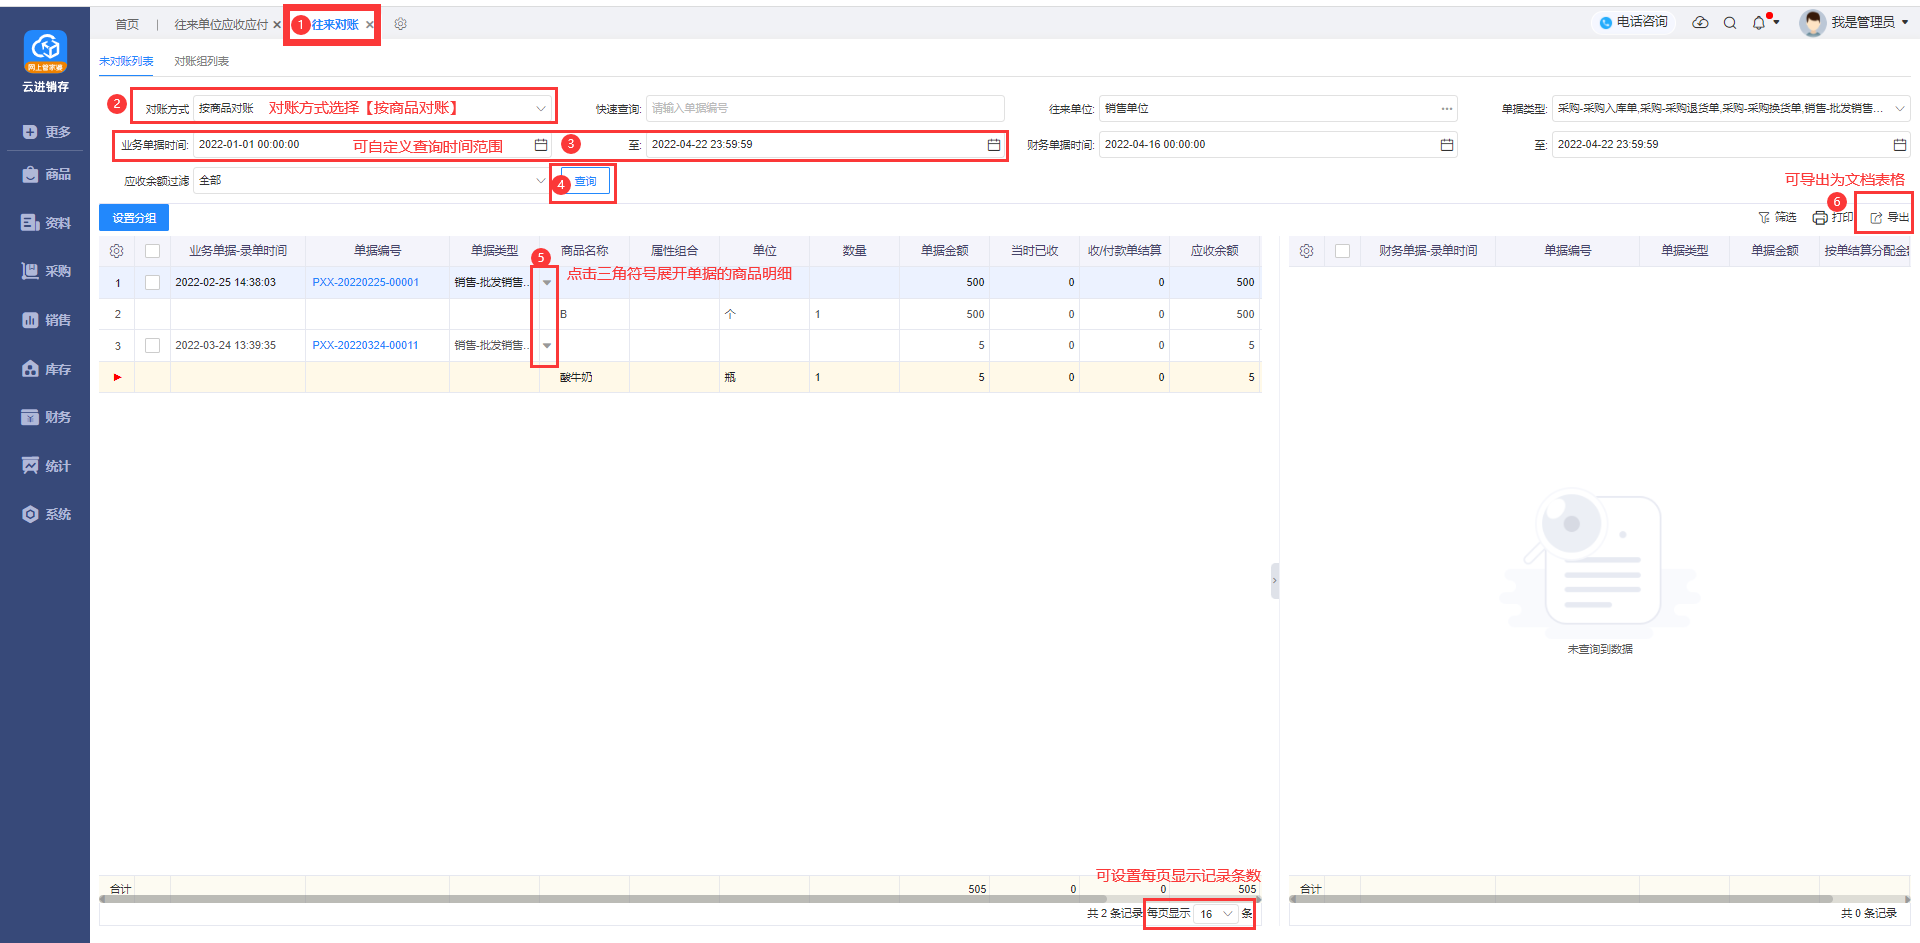This screenshot has height=943, width=1920.
Task: Click the 筛选 filter icon
Action: pos(1765,218)
